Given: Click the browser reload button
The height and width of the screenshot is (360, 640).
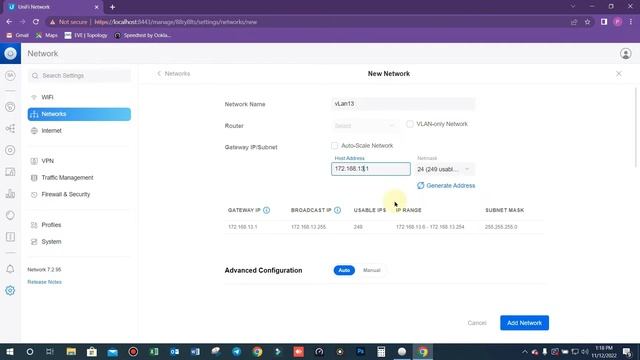Looking at the screenshot, I should tap(36, 22).
